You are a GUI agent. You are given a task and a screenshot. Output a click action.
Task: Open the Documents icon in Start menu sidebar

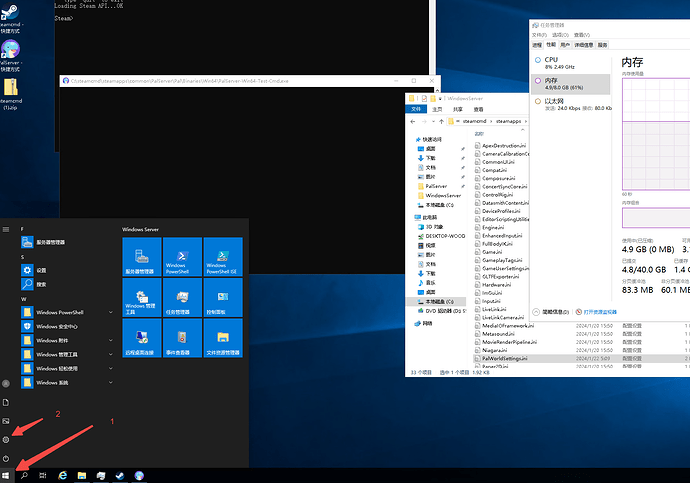[6, 402]
